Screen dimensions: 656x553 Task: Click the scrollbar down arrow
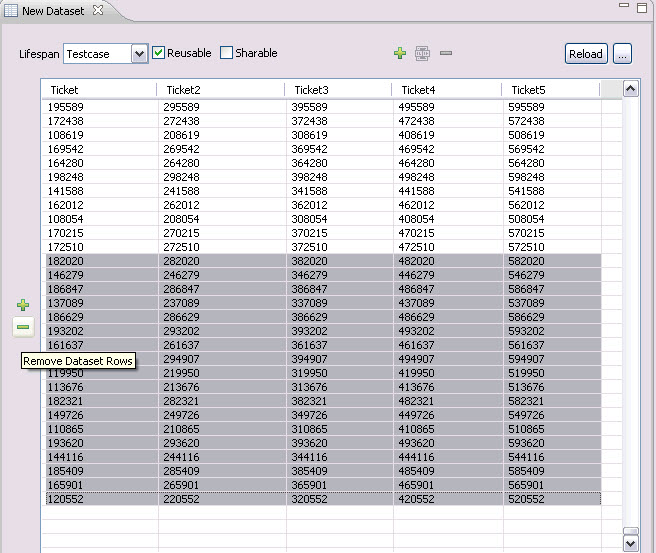(630, 544)
